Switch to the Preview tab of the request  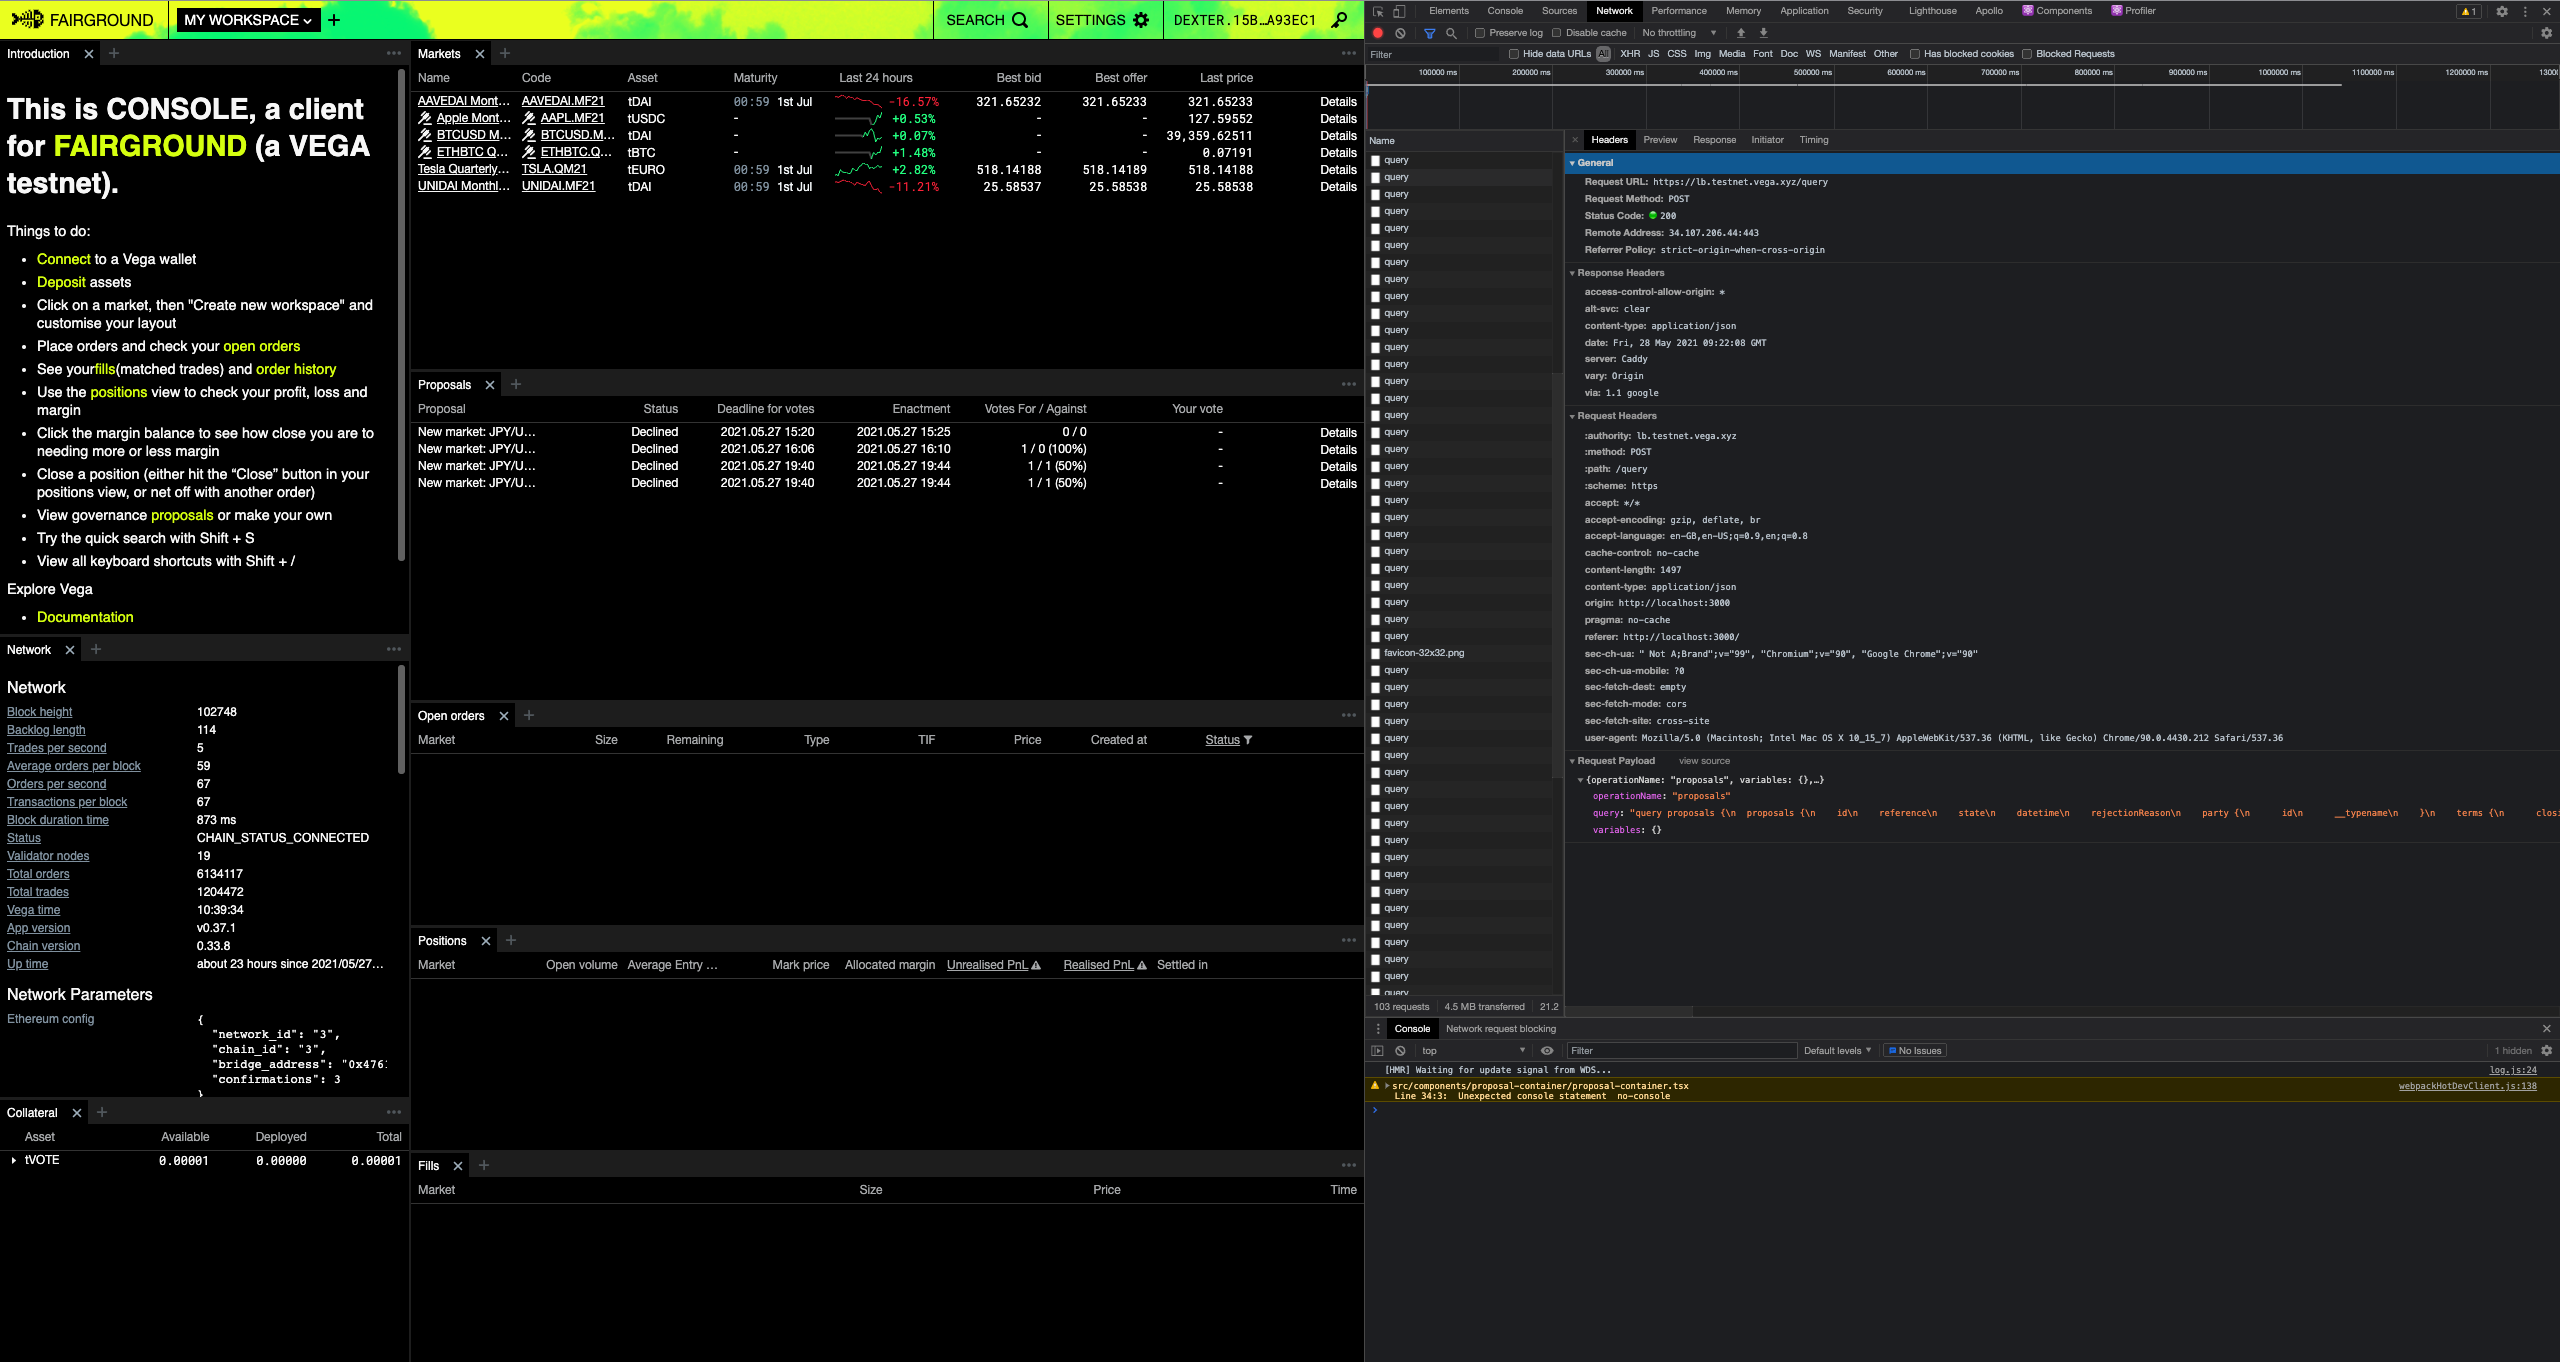(1660, 140)
